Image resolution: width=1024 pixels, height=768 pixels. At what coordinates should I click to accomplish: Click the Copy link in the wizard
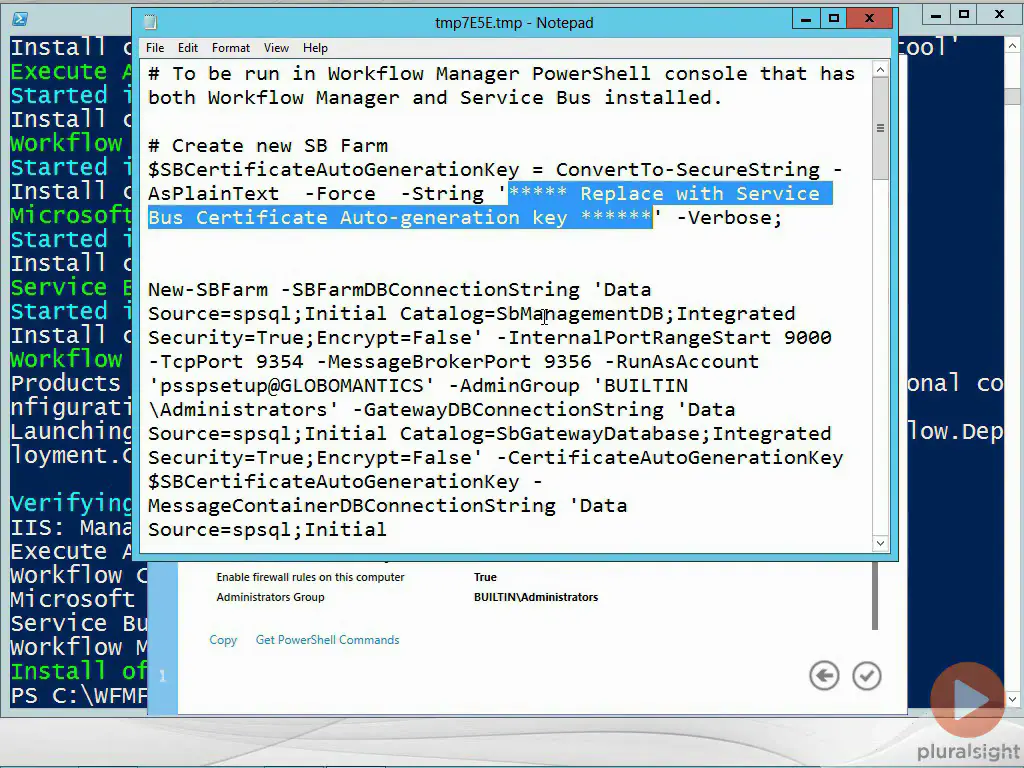click(x=223, y=640)
